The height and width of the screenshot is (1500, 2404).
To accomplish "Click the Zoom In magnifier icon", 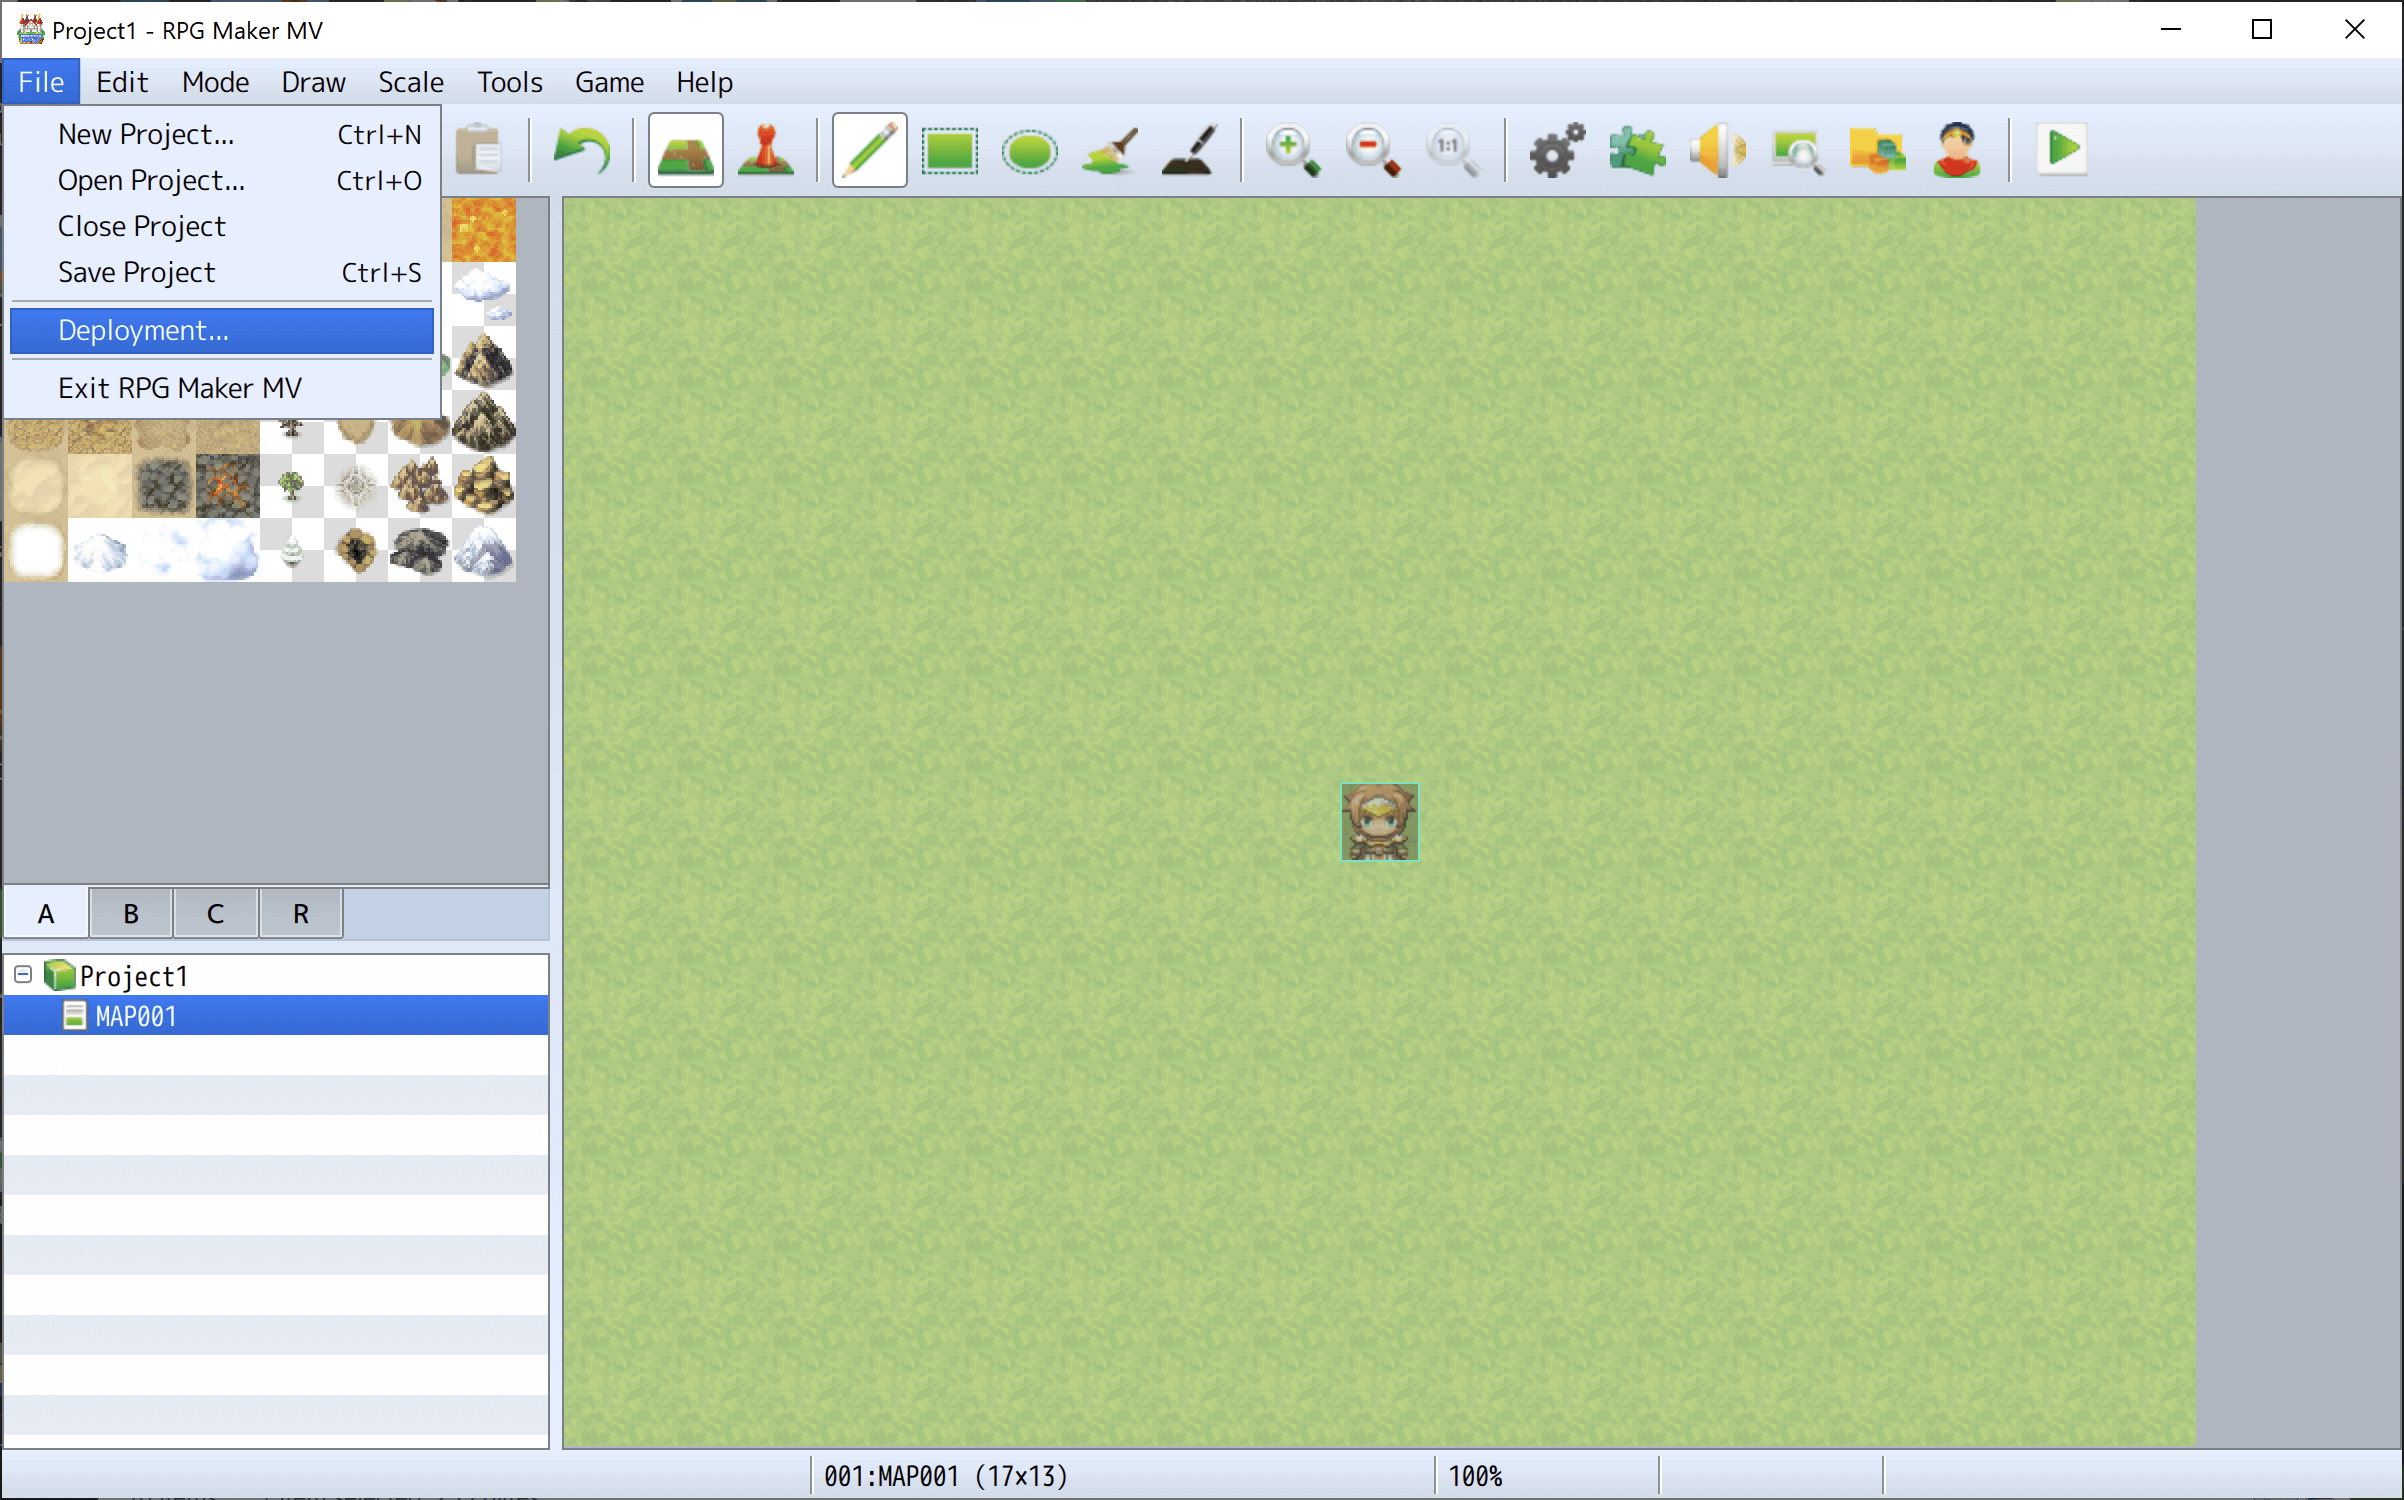I will click(x=1293, y=151).
